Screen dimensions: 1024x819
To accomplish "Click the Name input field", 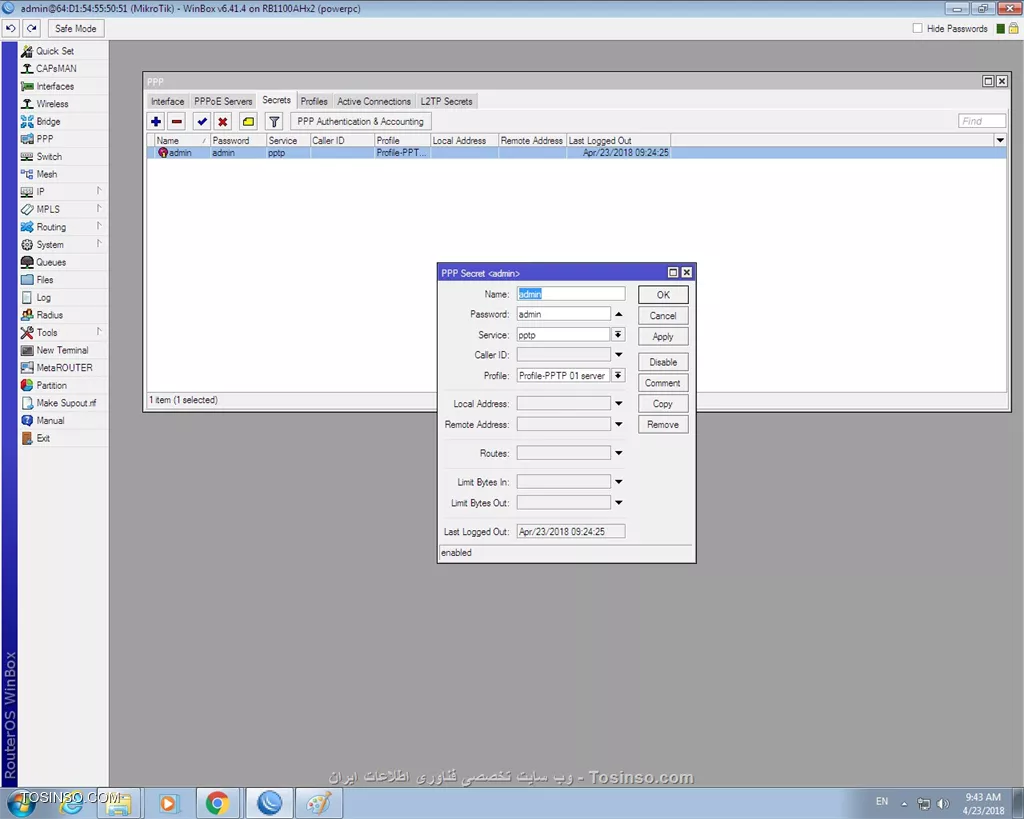I will click(x=571, y=294).
